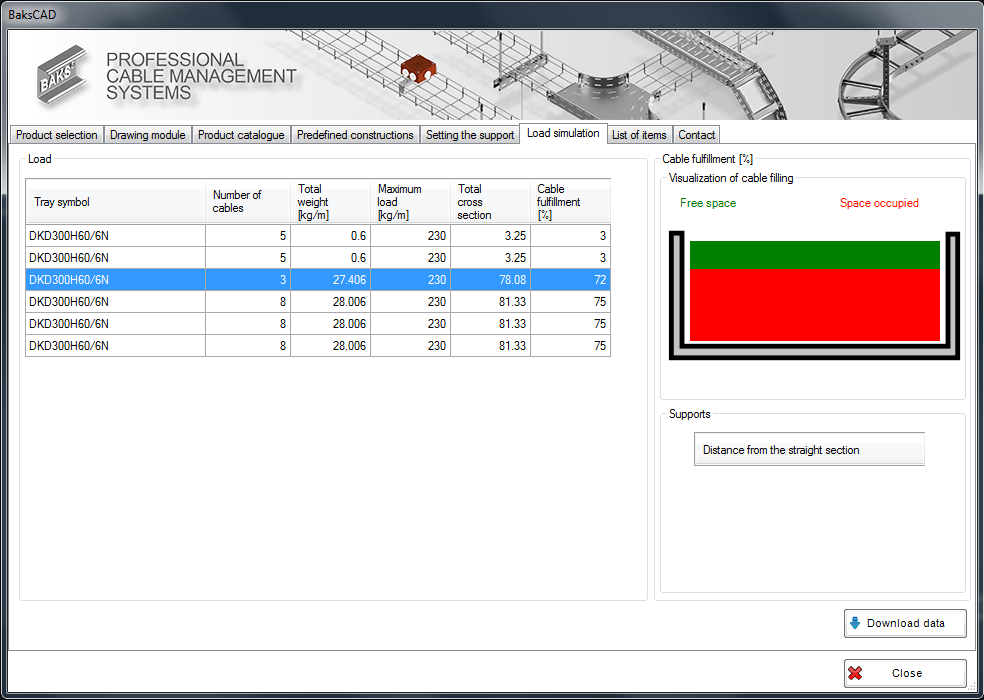Click the red X icon on Close
984x700 pixels.
click(855, 673)
